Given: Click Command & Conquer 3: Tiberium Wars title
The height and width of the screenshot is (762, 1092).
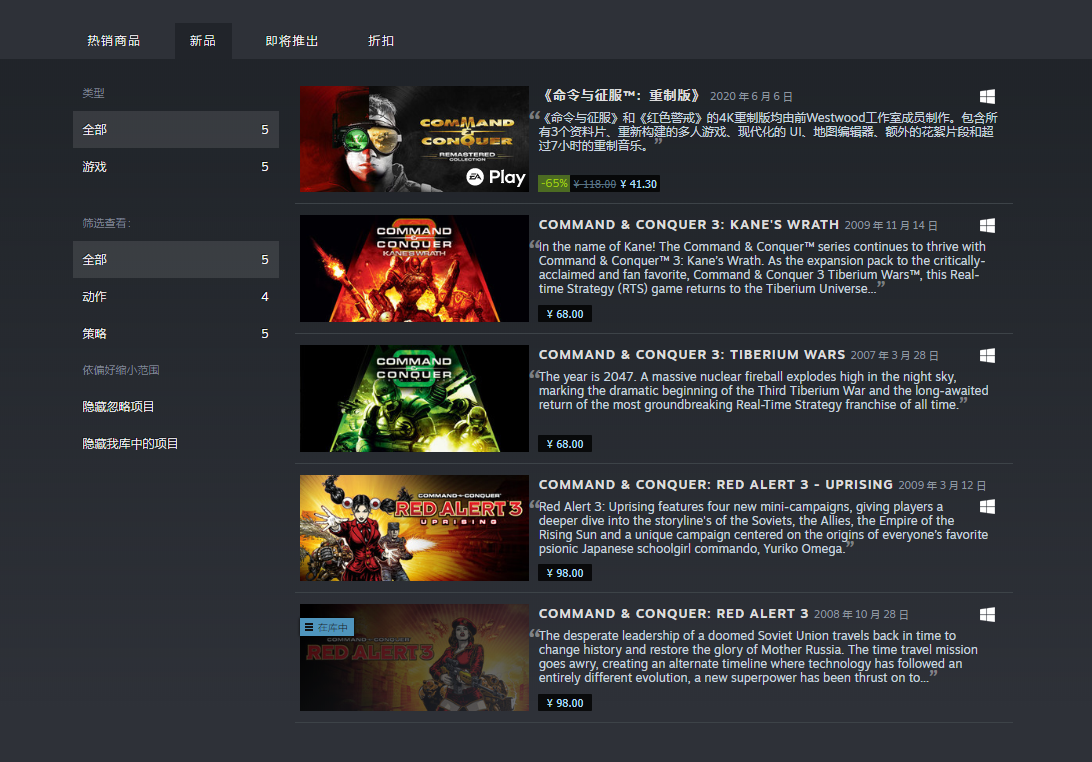Looking at the screenshot, I should [692, 355].
